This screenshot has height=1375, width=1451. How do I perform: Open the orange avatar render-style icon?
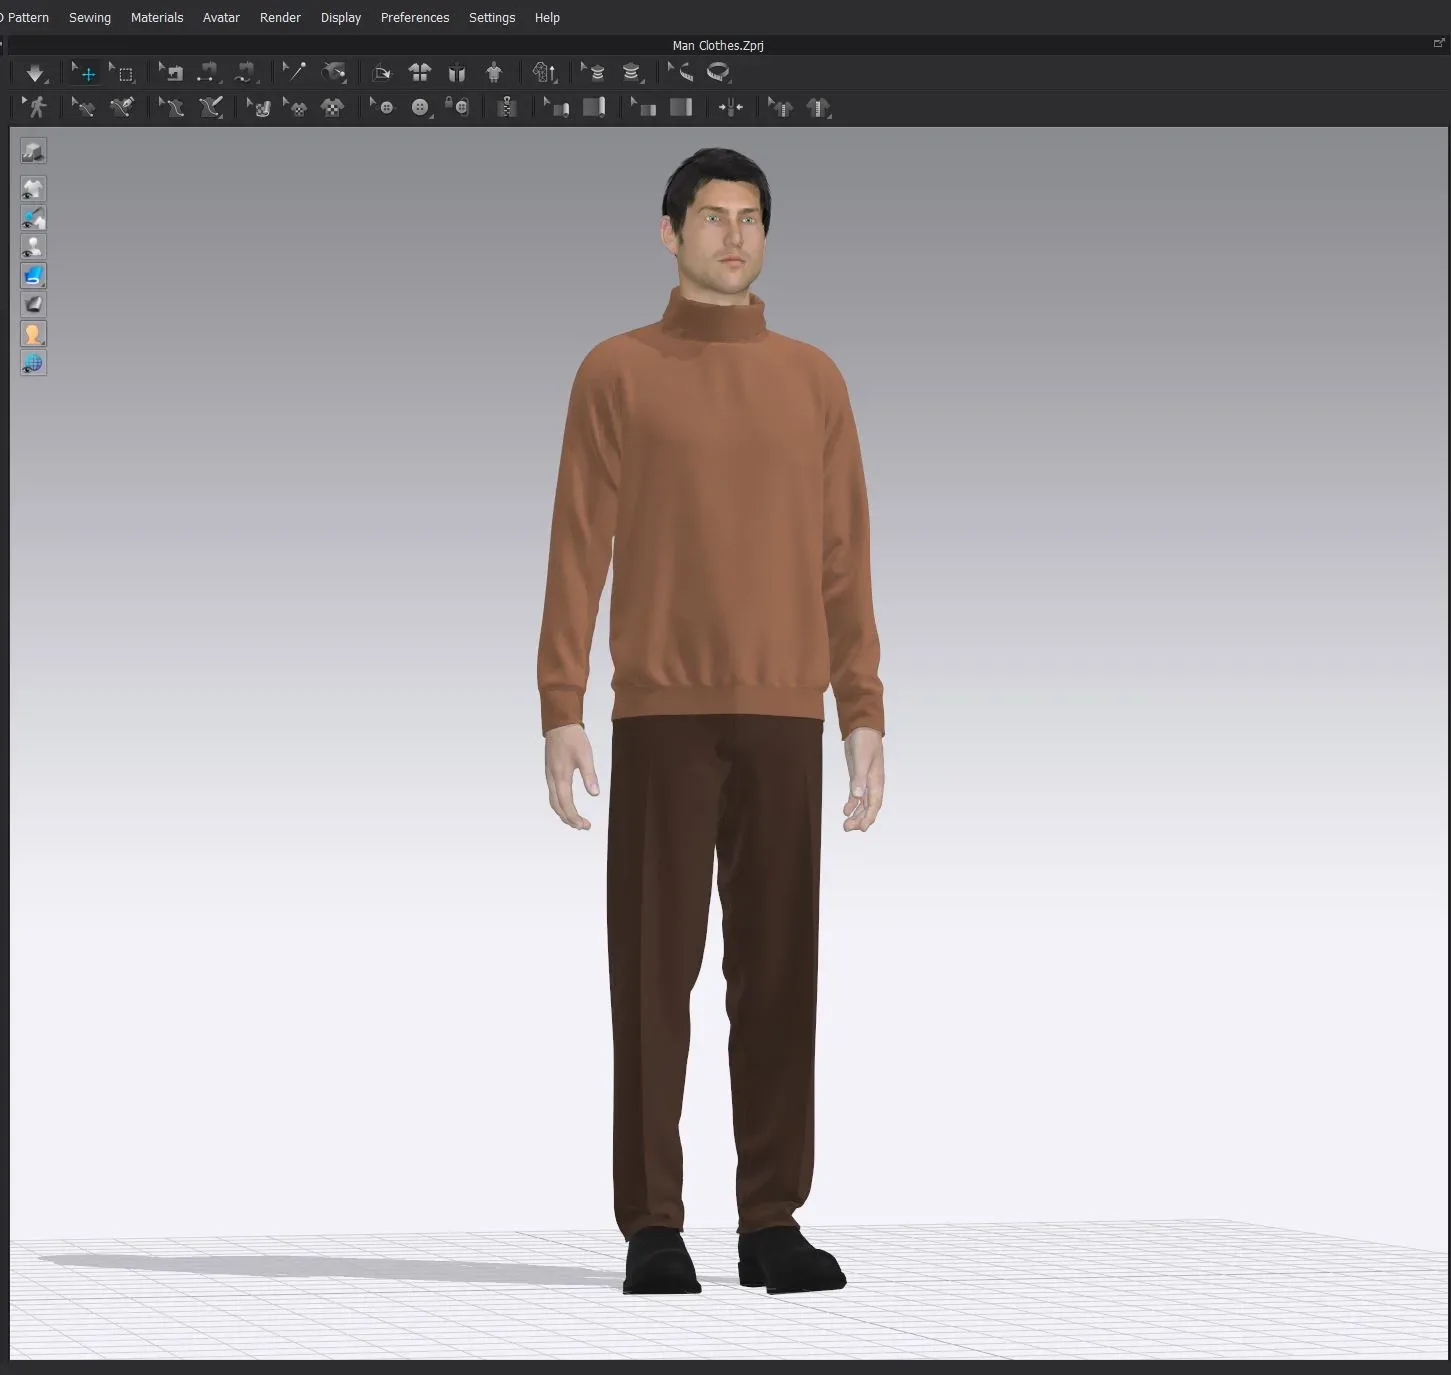(x=33, y=334)
